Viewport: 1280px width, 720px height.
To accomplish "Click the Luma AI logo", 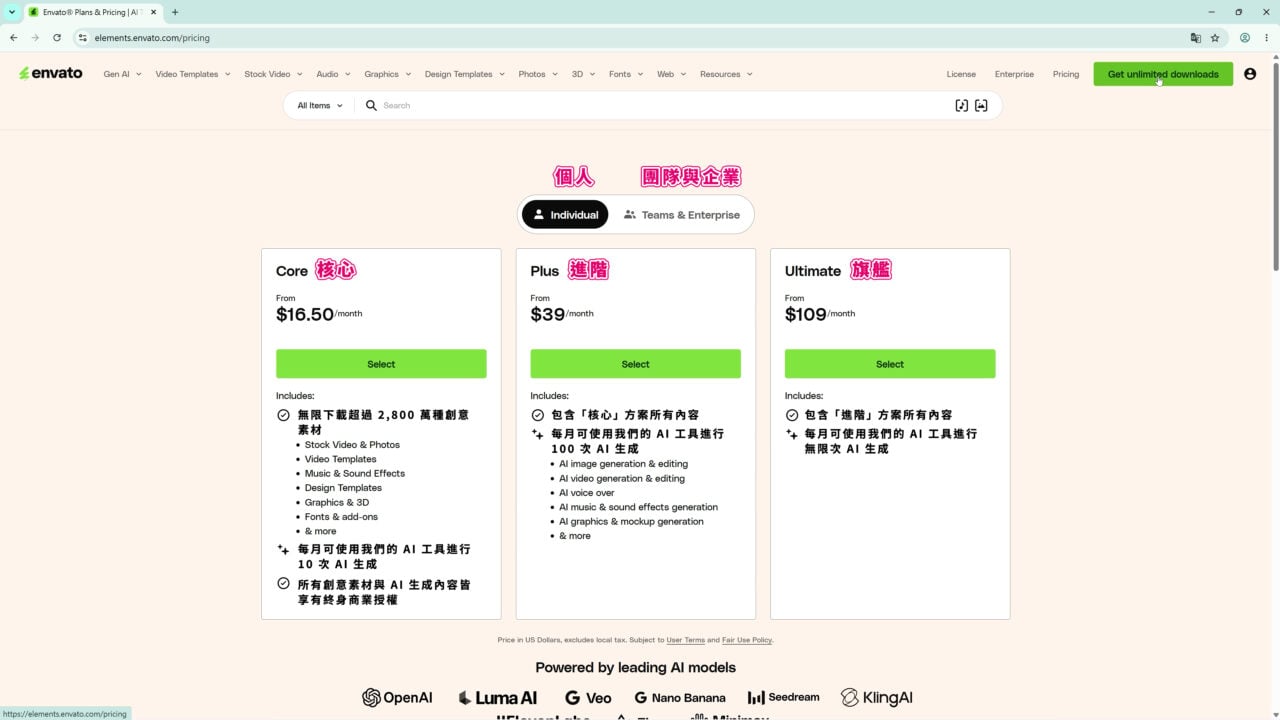I will click(497, 697).
